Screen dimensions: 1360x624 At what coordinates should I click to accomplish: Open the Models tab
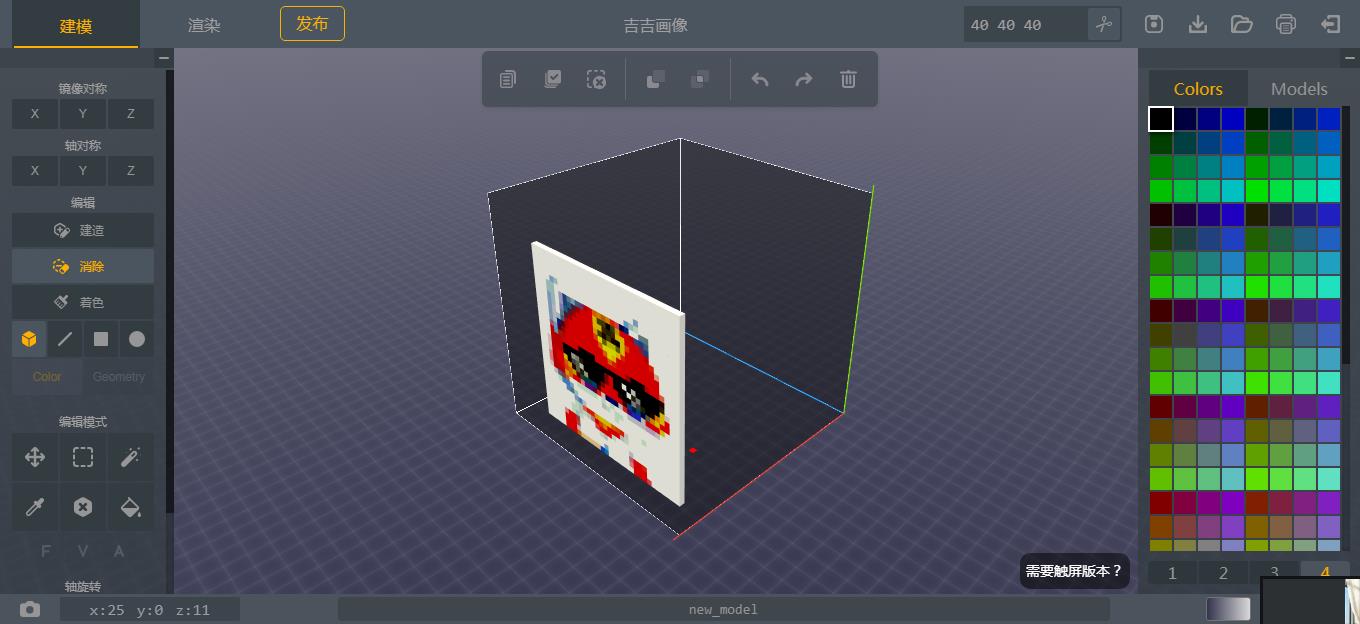click(x=1299, y=88)
